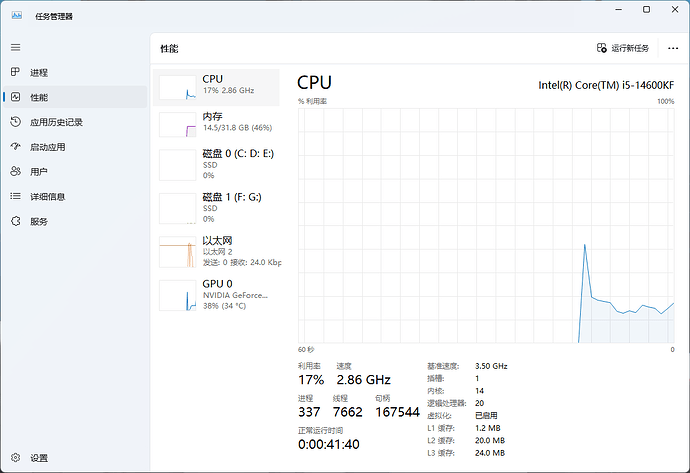
Task: Click the 已启用 virtualization status
Action: point(486,415)
